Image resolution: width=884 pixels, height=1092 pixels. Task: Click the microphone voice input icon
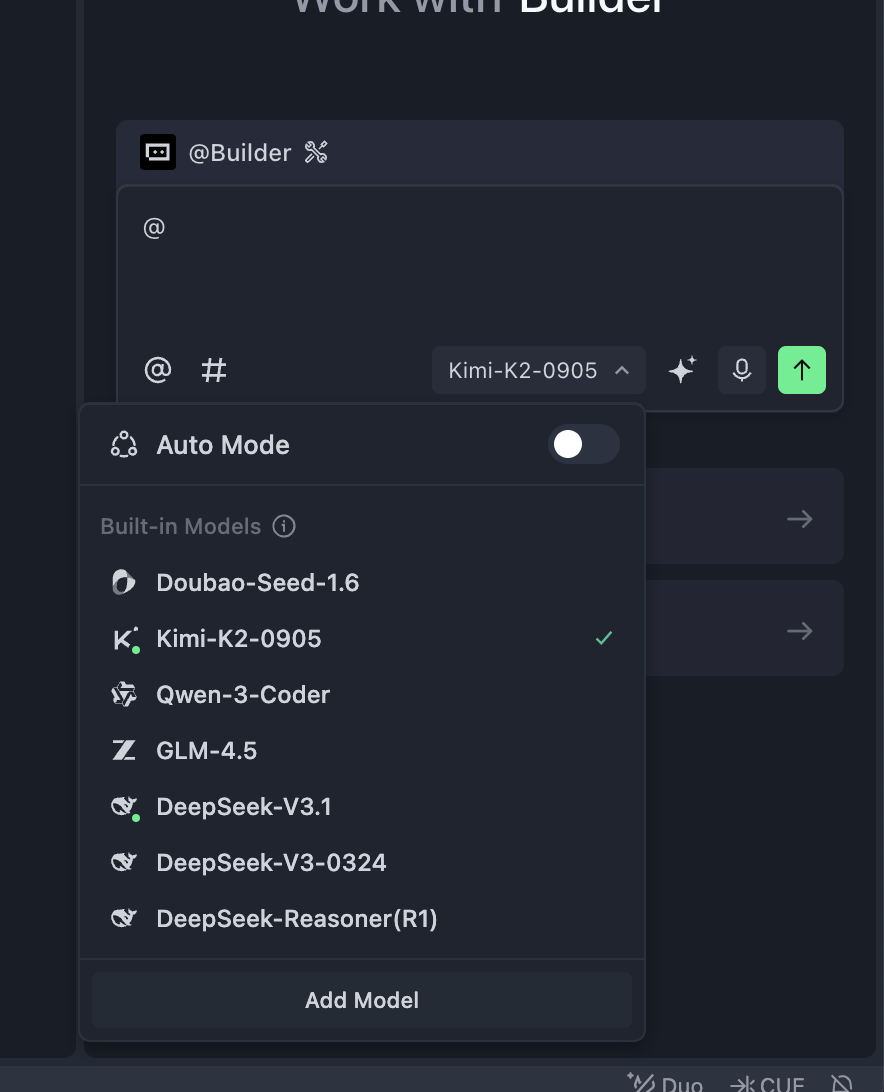[x=742, y=370]
